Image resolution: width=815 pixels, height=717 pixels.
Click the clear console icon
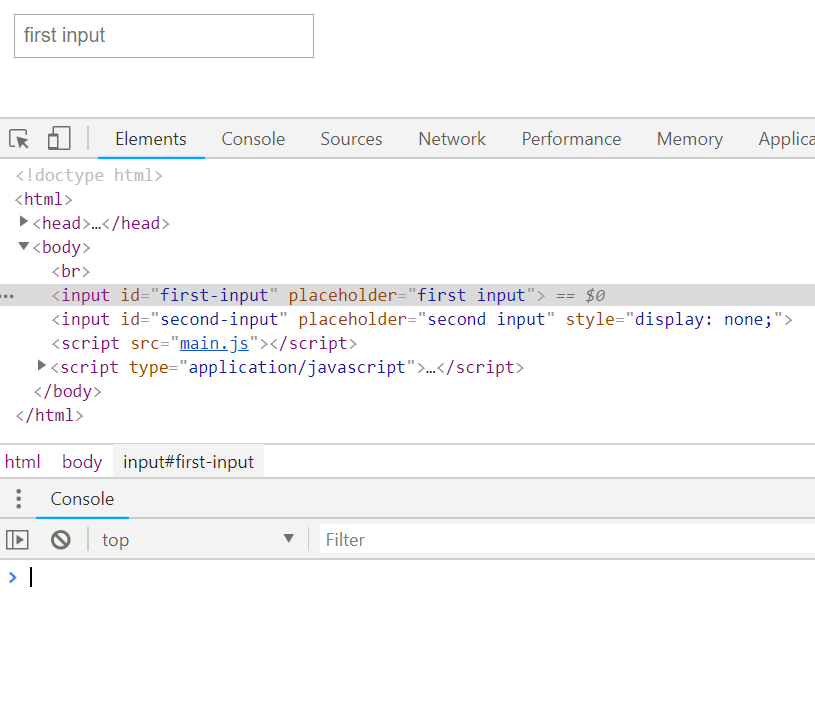[61, 540]
